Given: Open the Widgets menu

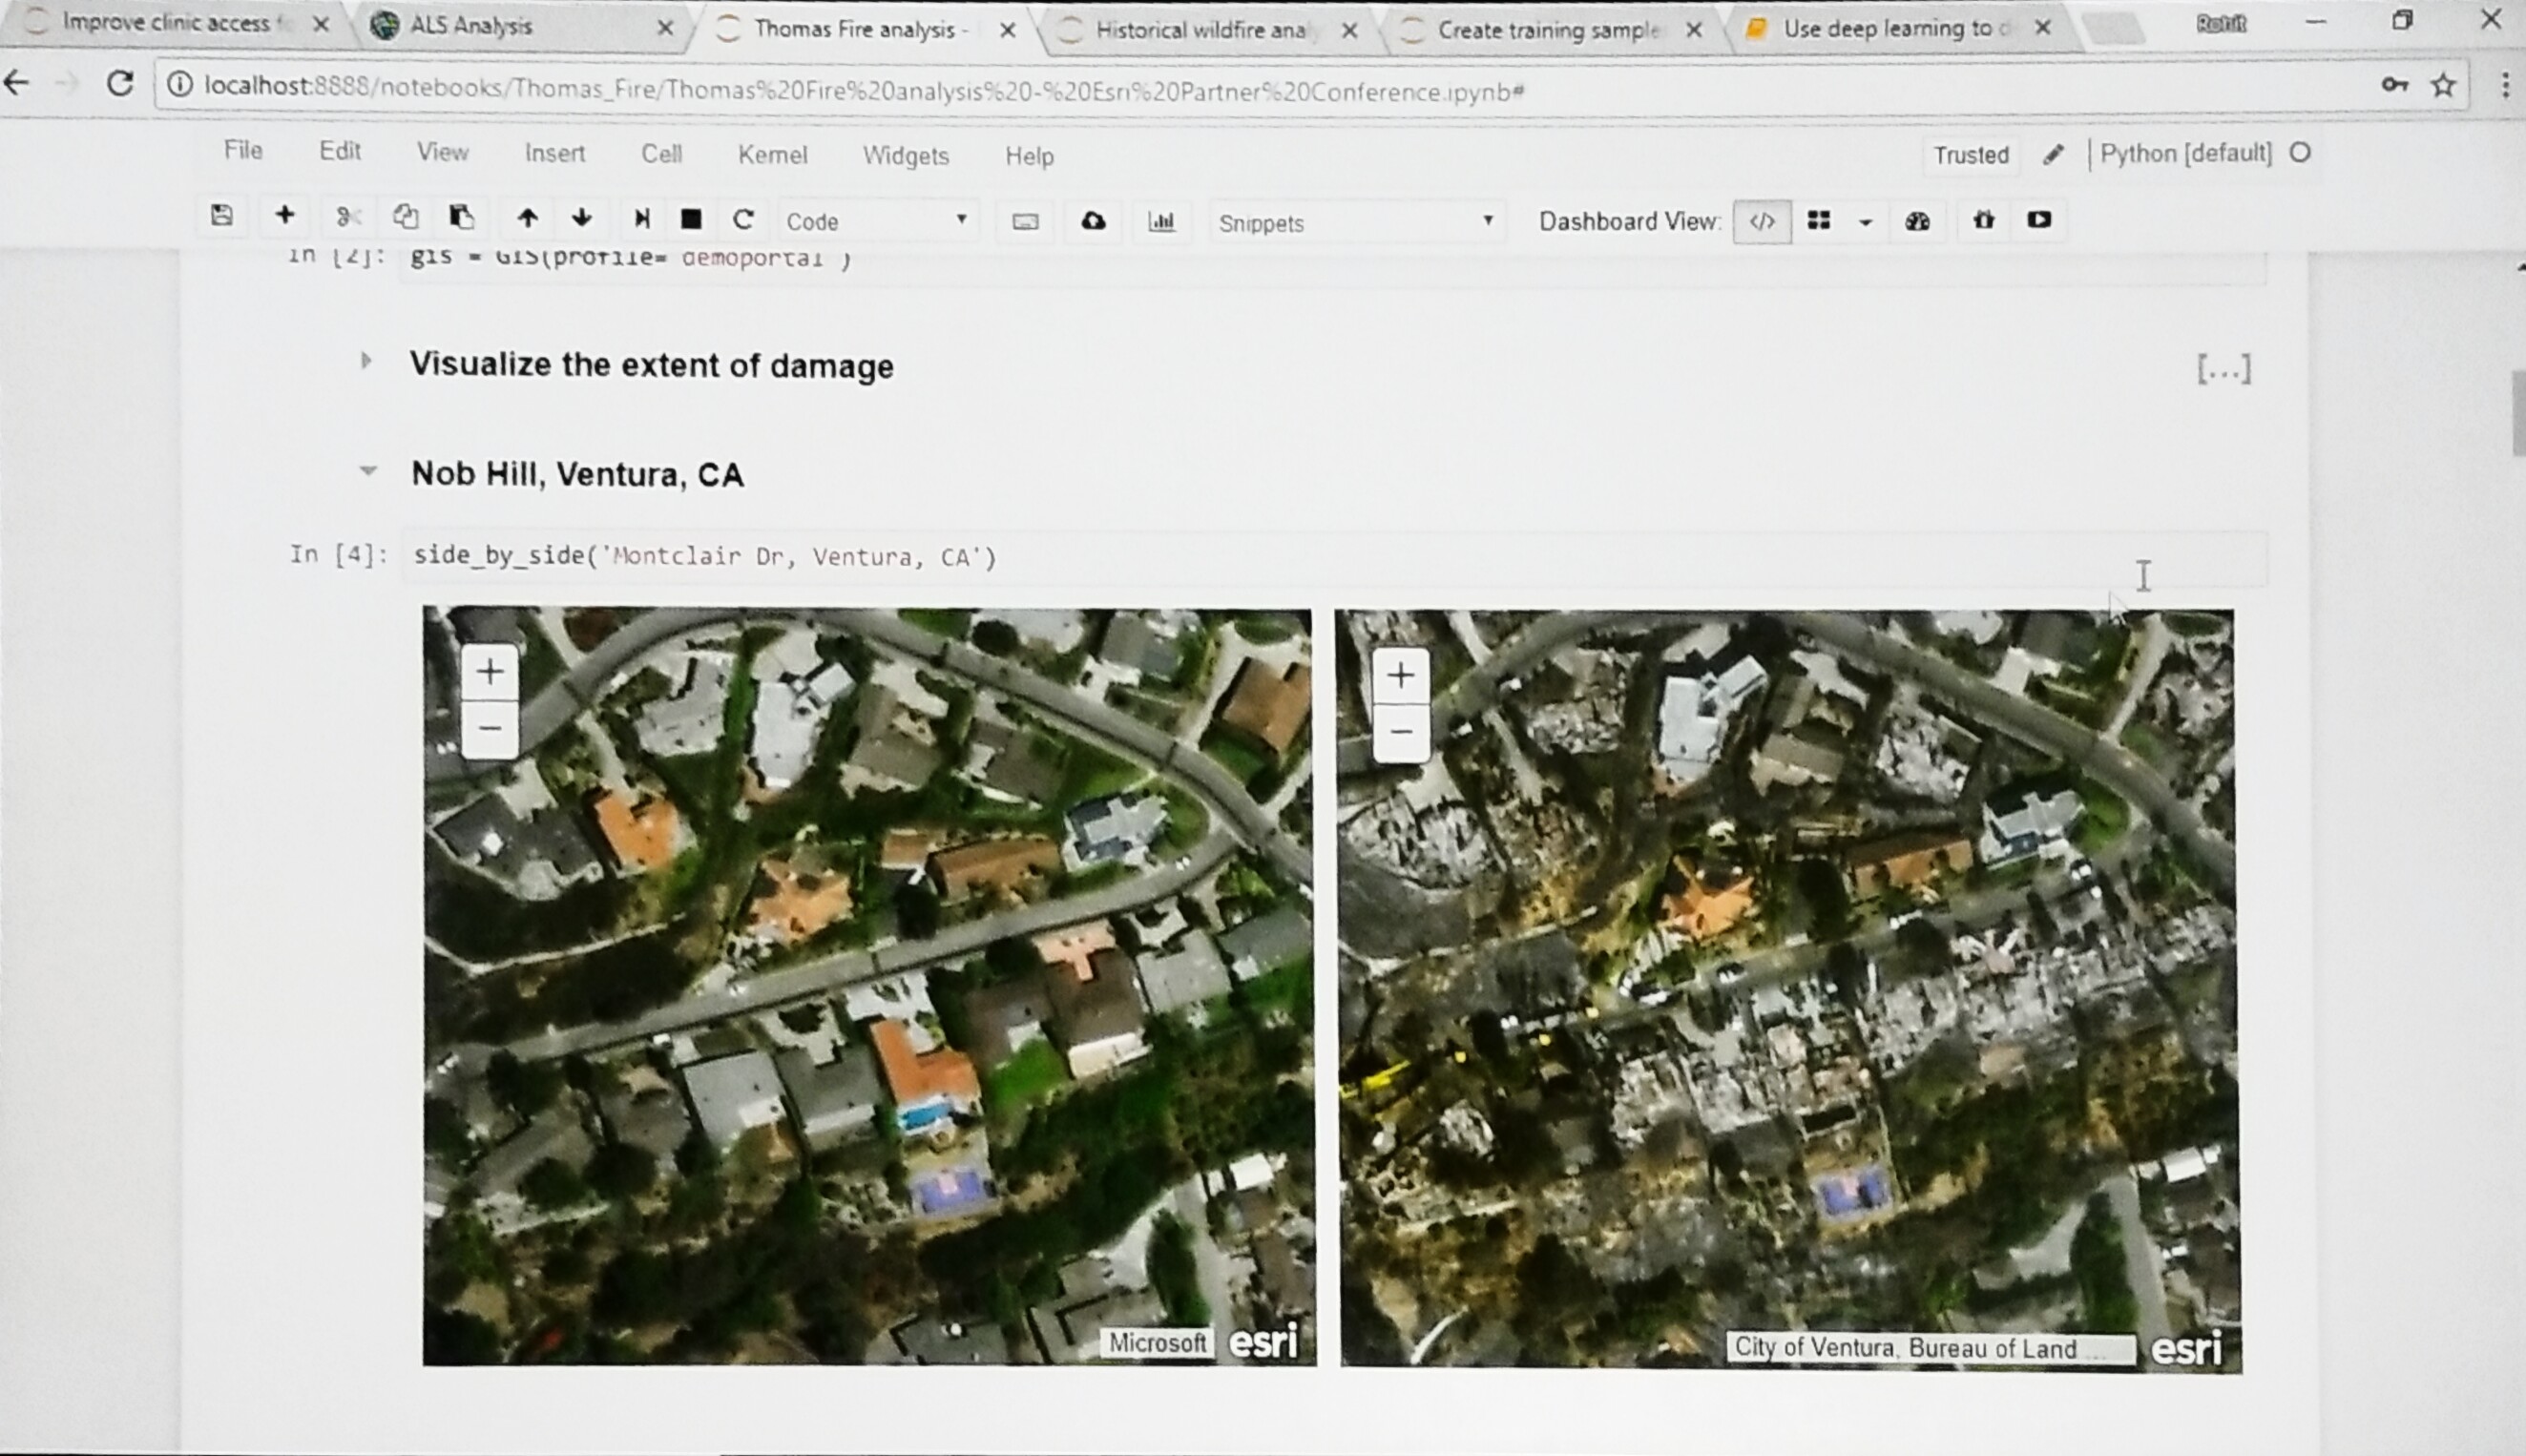Looking at the screenshot, I should [905, 156].
